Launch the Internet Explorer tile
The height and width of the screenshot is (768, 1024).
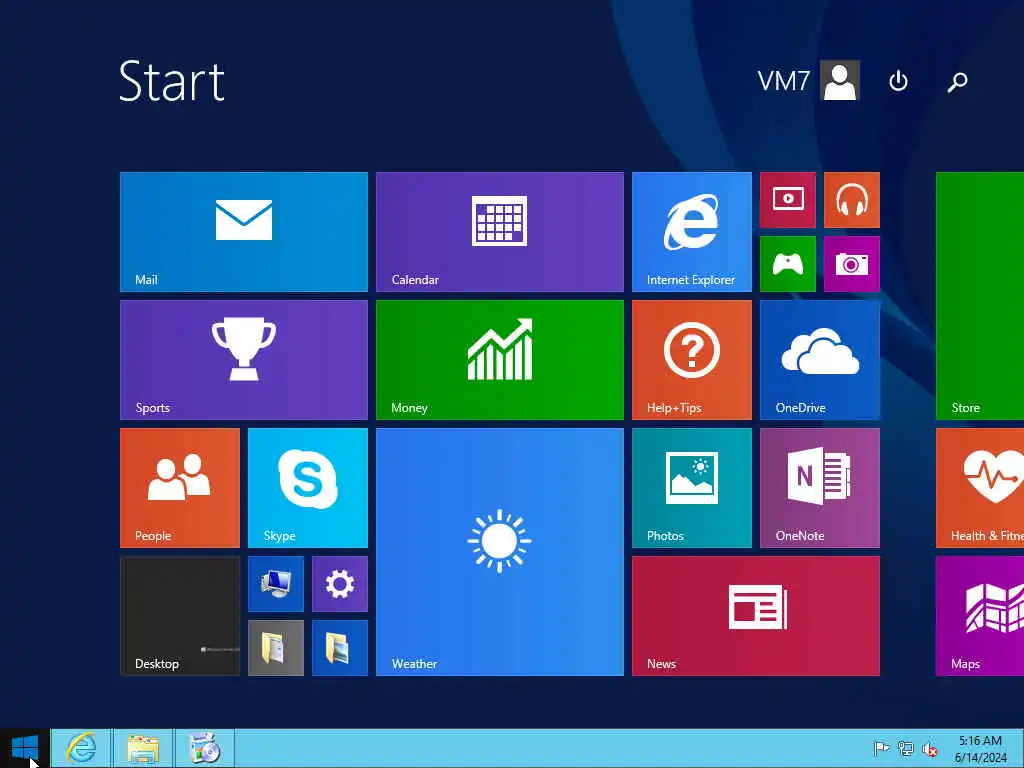[692, 232]
